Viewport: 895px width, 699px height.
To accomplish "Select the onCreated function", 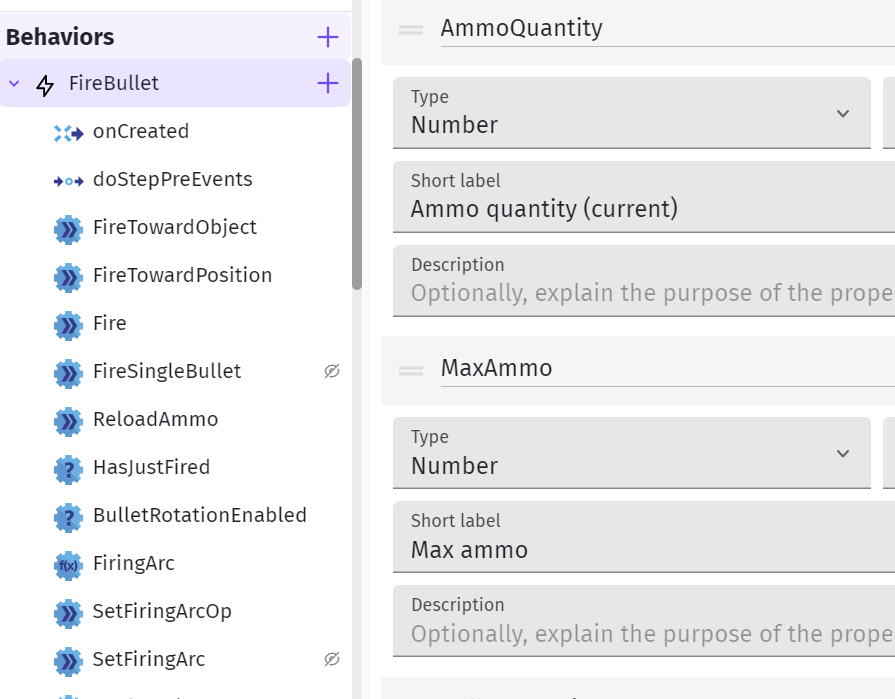I will tap(140, 131).
